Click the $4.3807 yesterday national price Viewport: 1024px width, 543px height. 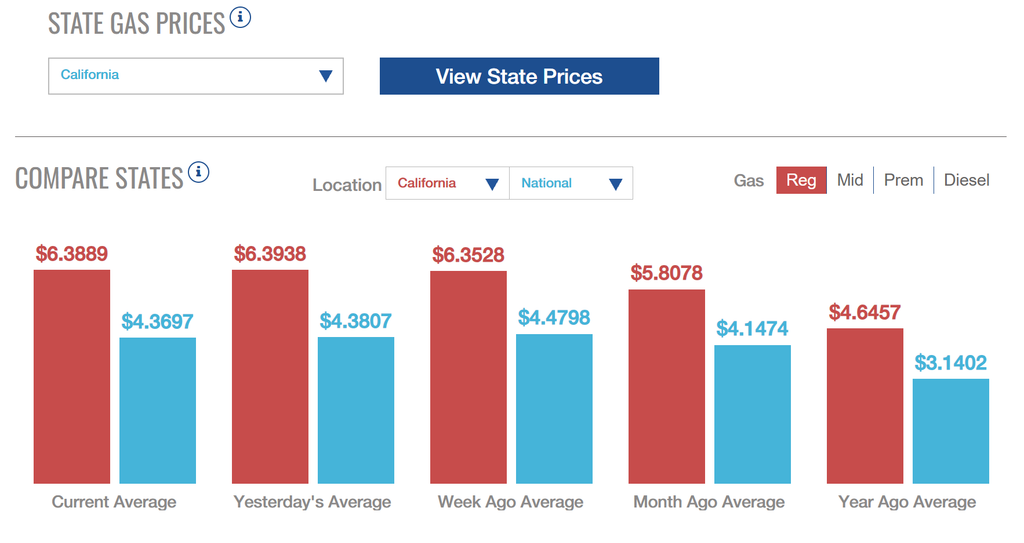[x=356, y=321]
